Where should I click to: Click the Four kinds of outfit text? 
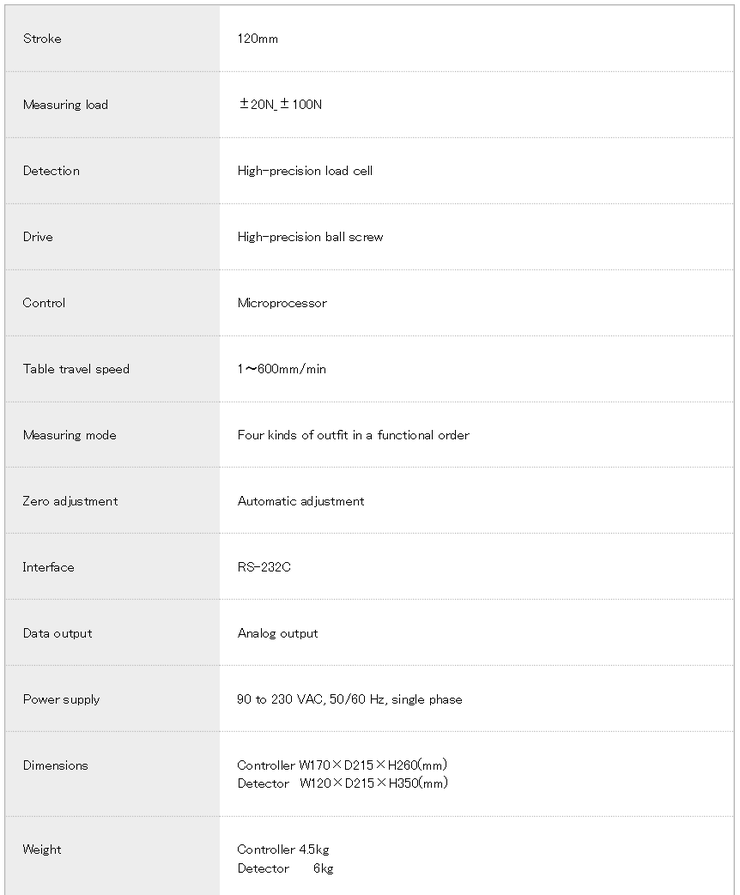tap(353, 435)
